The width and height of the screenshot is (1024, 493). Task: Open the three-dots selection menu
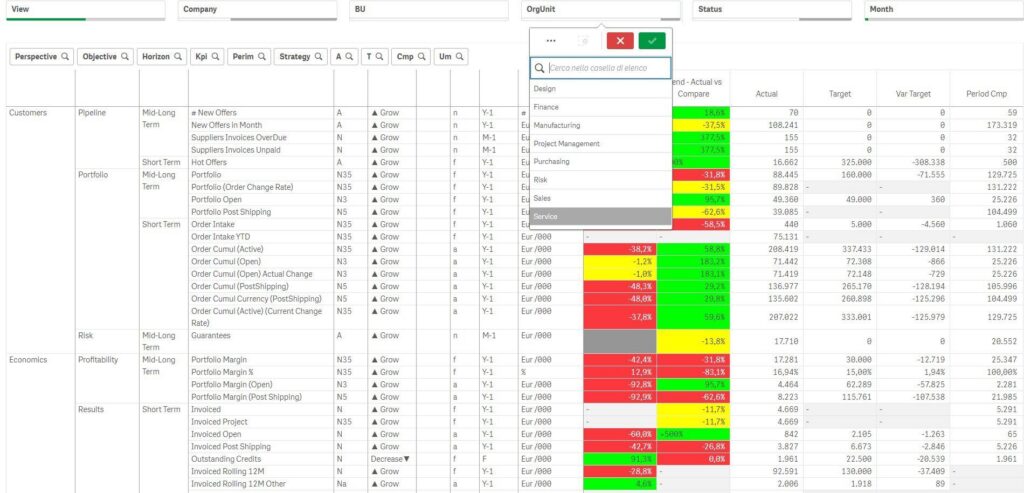point(551,40)
